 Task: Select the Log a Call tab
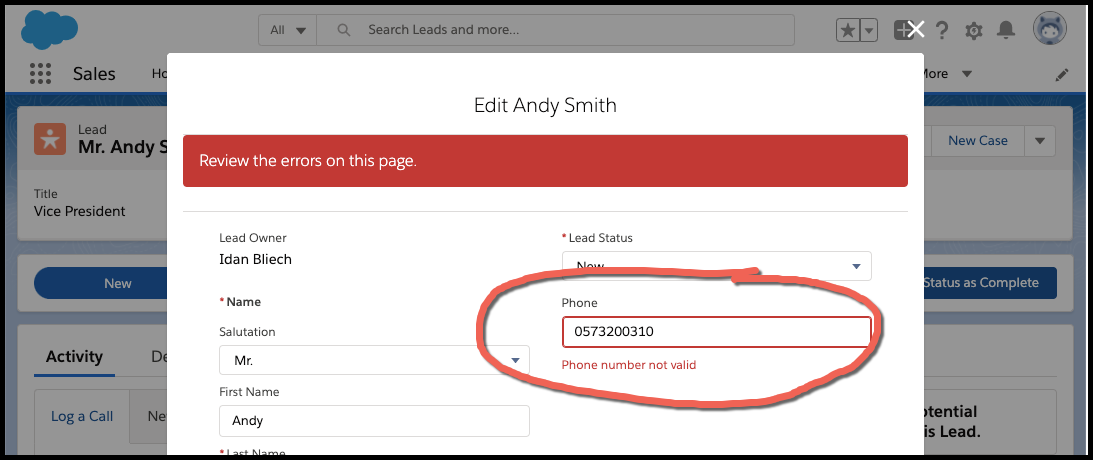(82, 416)
